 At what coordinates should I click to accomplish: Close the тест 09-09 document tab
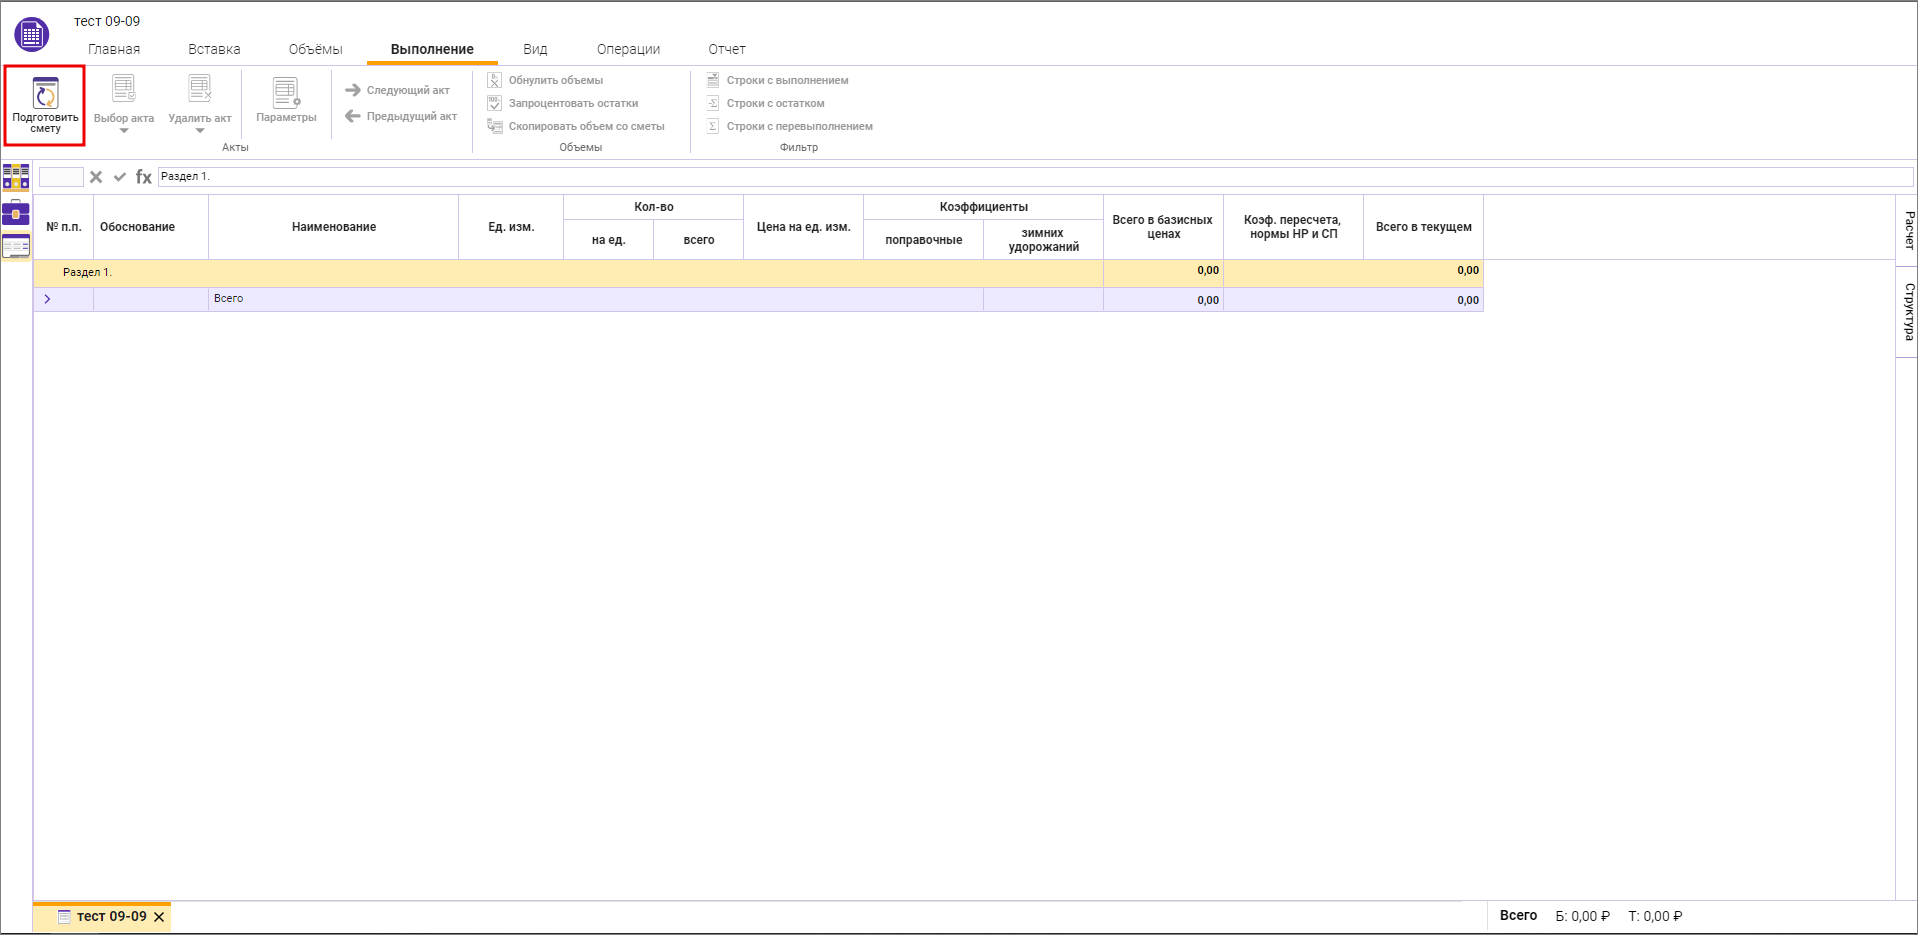[x=159, y=917]
